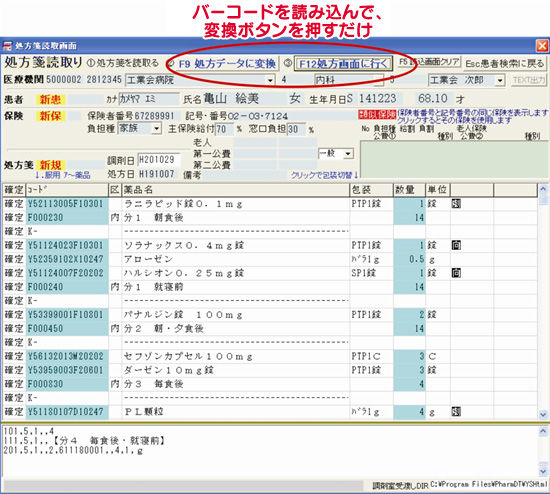Open the 工業会 次郎 doctor dropdown
550x494 pixels.
coord(500,81)
